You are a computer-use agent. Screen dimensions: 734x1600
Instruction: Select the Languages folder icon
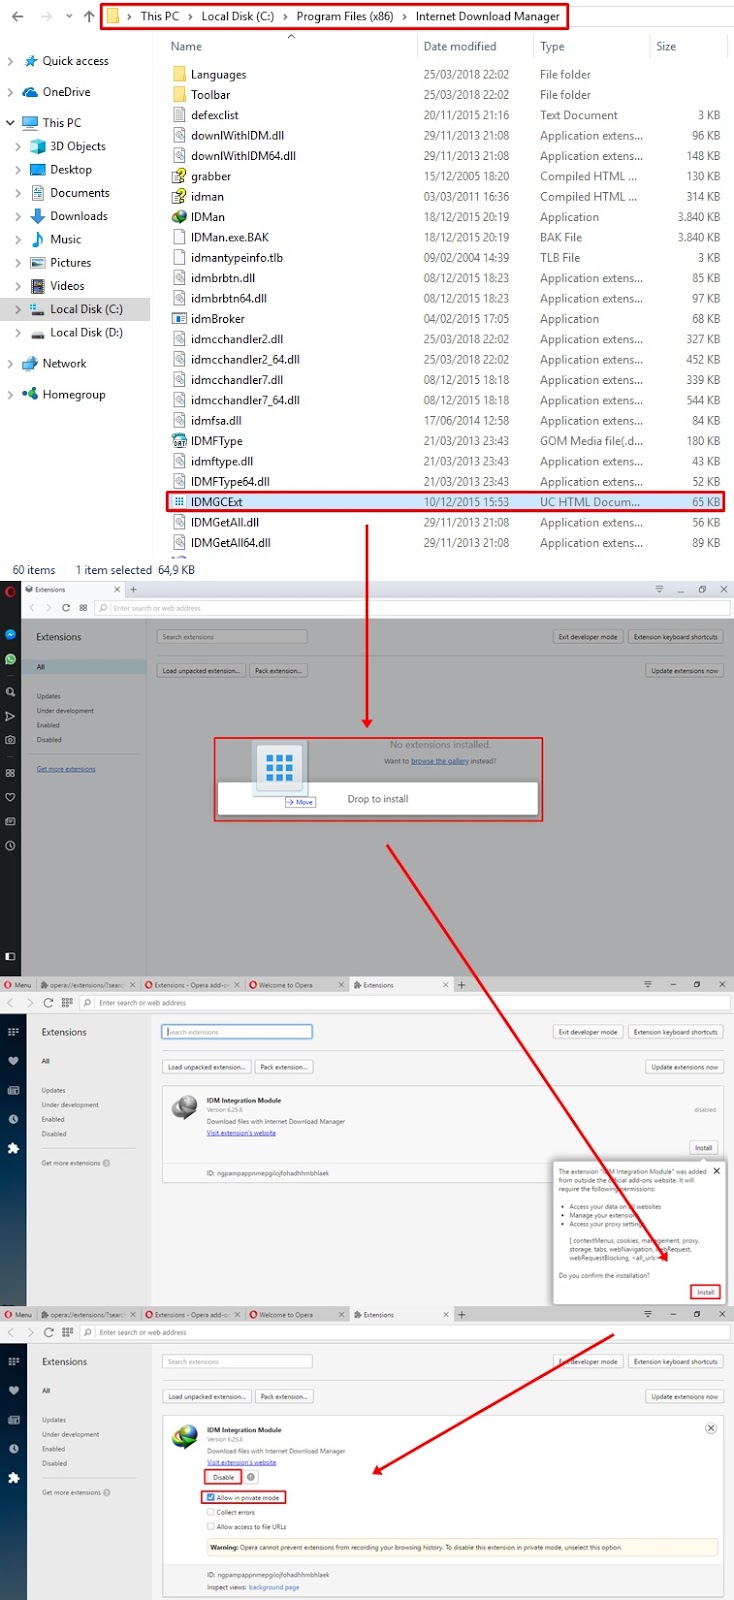[x=179, y=74]
